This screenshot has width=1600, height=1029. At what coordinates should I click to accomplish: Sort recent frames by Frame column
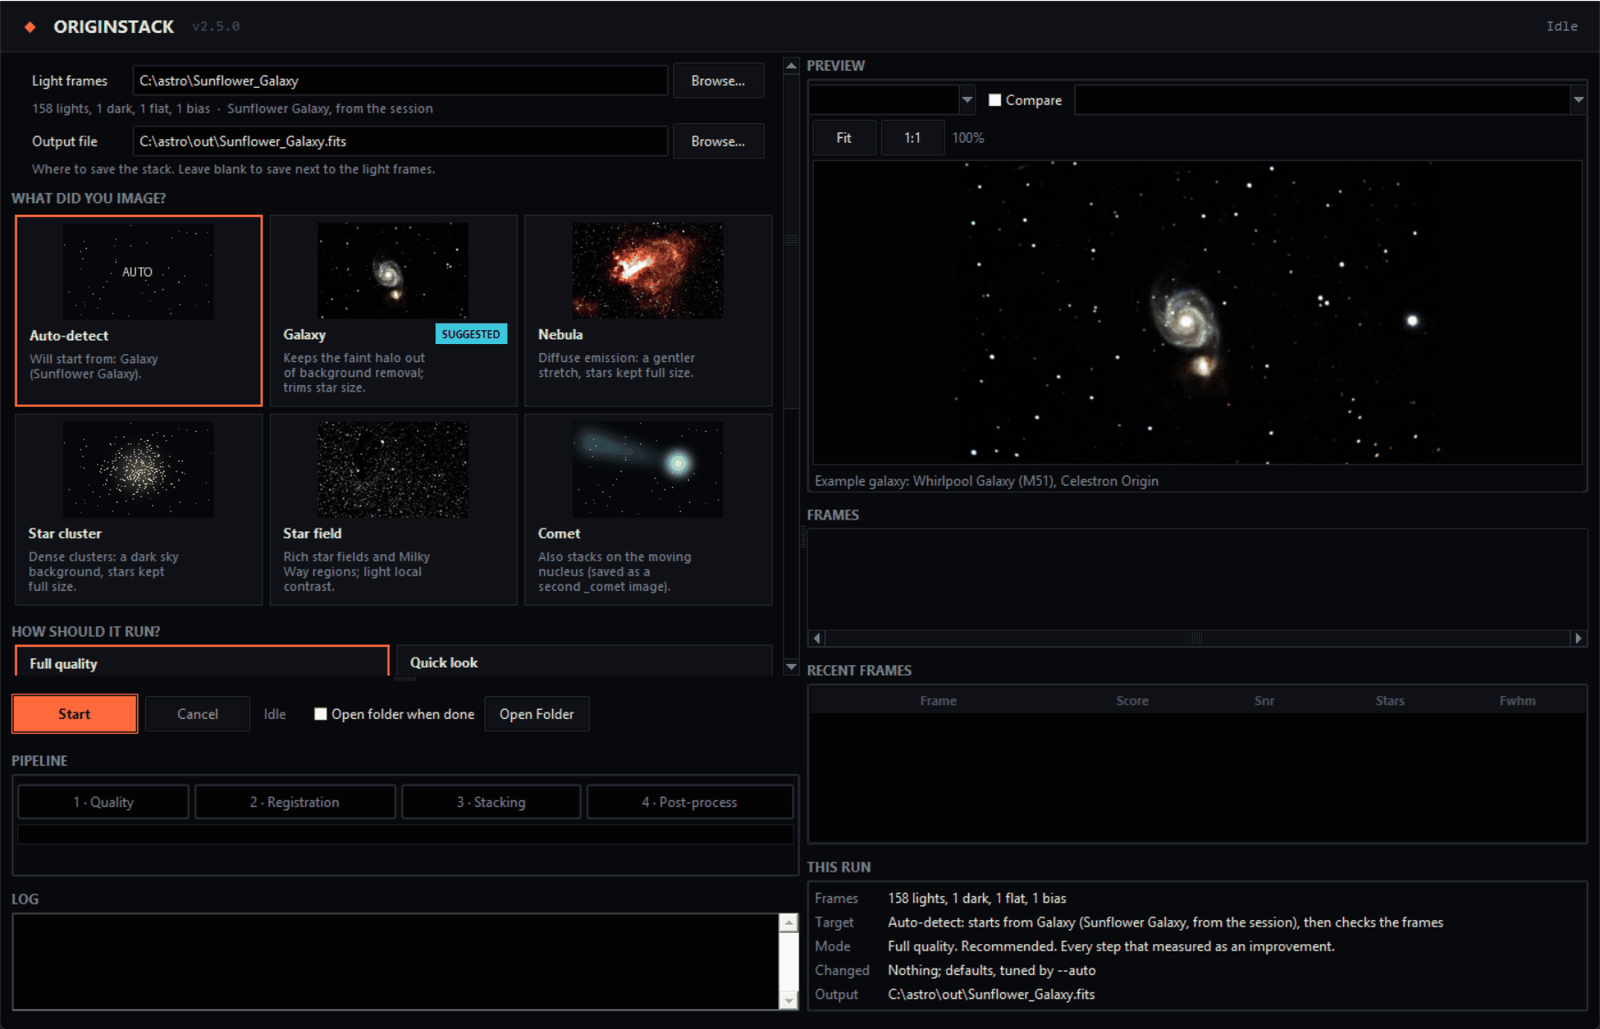tap(938, 701)
